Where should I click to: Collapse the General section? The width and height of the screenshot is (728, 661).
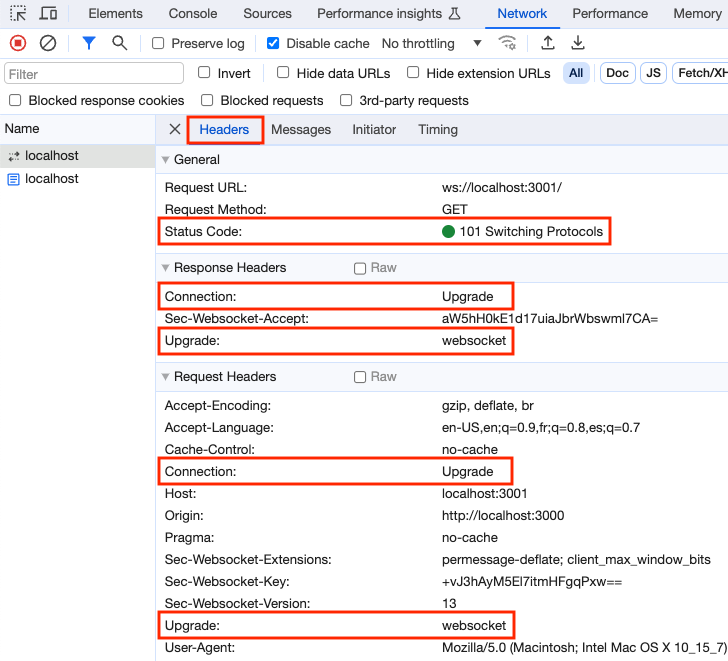[165, 160]
